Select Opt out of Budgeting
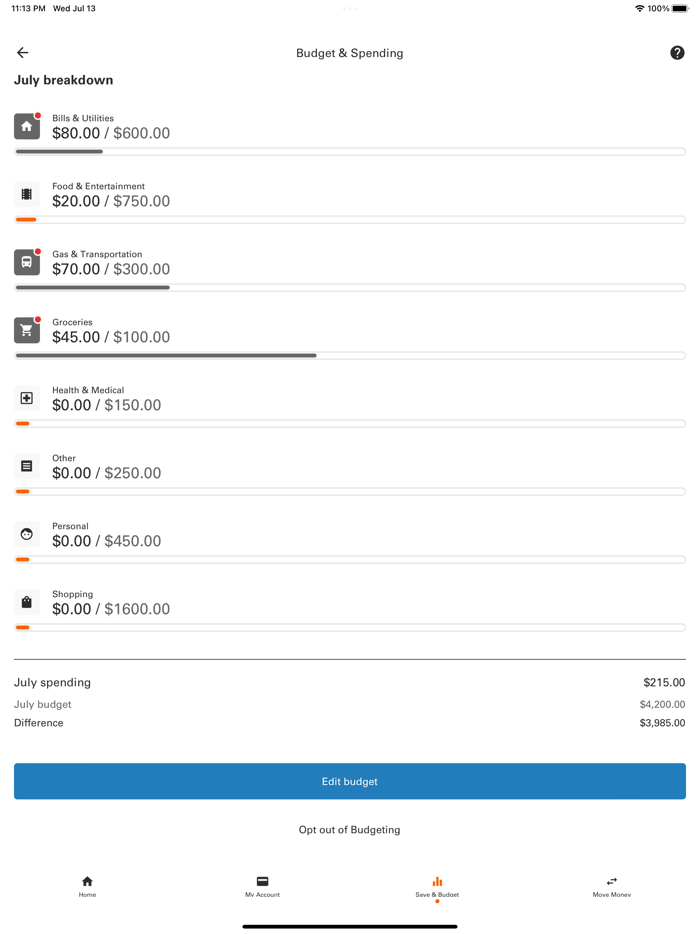 coord(349,829)
